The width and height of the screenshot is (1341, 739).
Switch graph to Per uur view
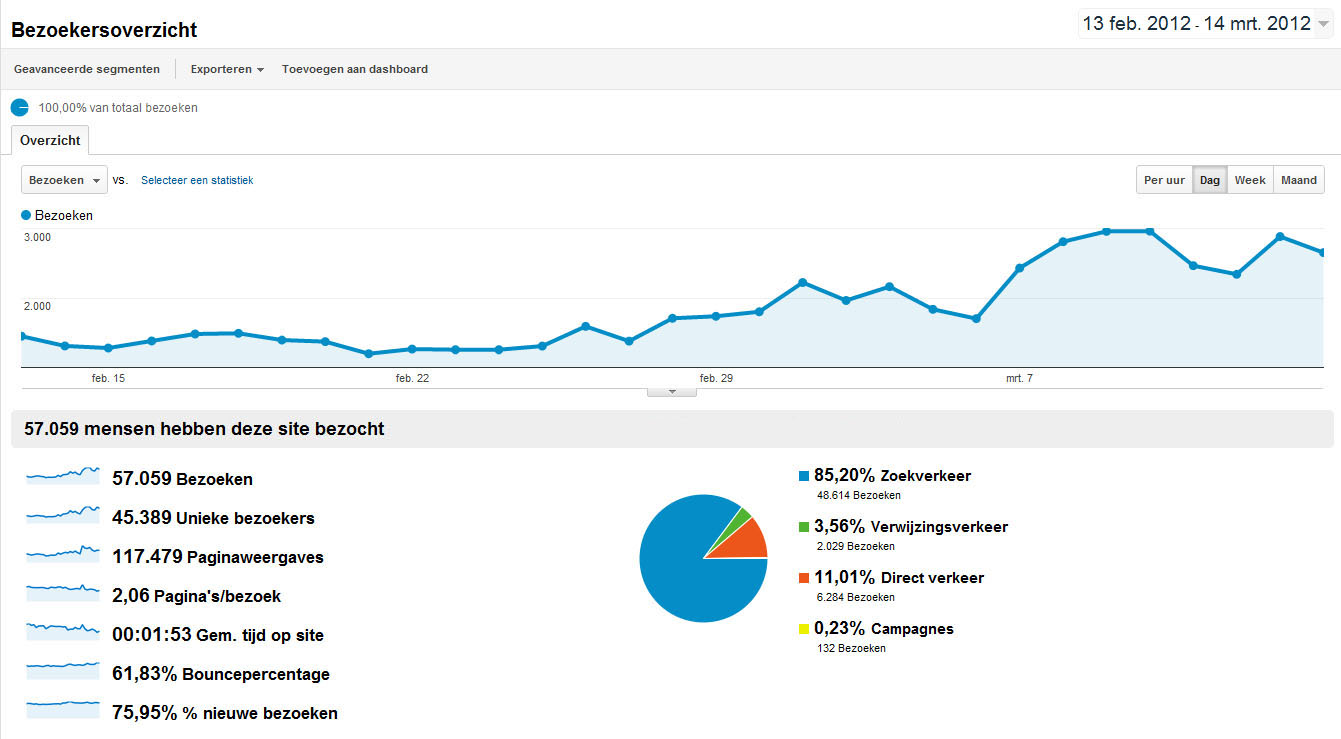click(x=1164, y=180)
